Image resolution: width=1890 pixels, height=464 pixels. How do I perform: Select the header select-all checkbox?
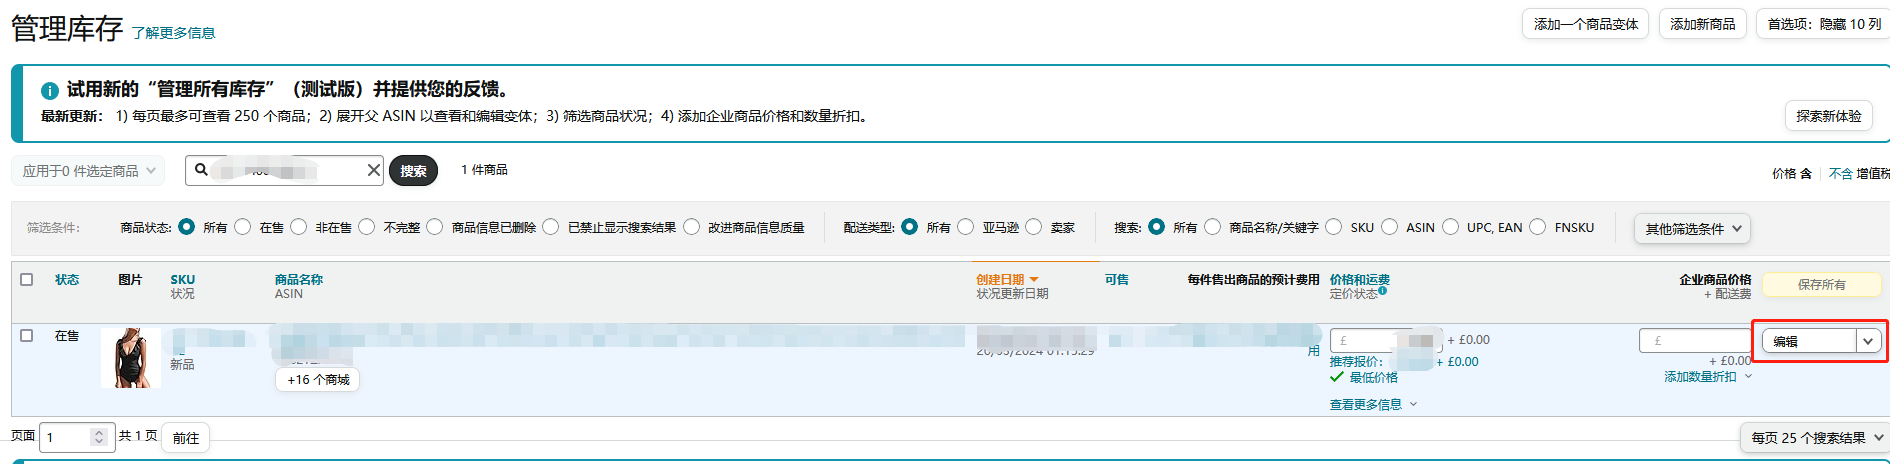27,280
